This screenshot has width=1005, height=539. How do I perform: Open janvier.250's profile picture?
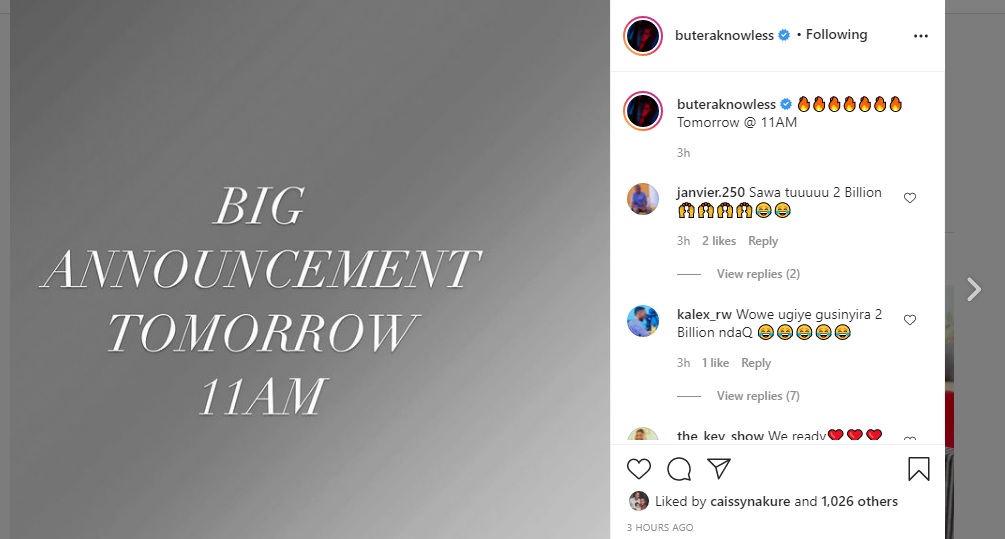pyautogui.click(x=643, y=199)
